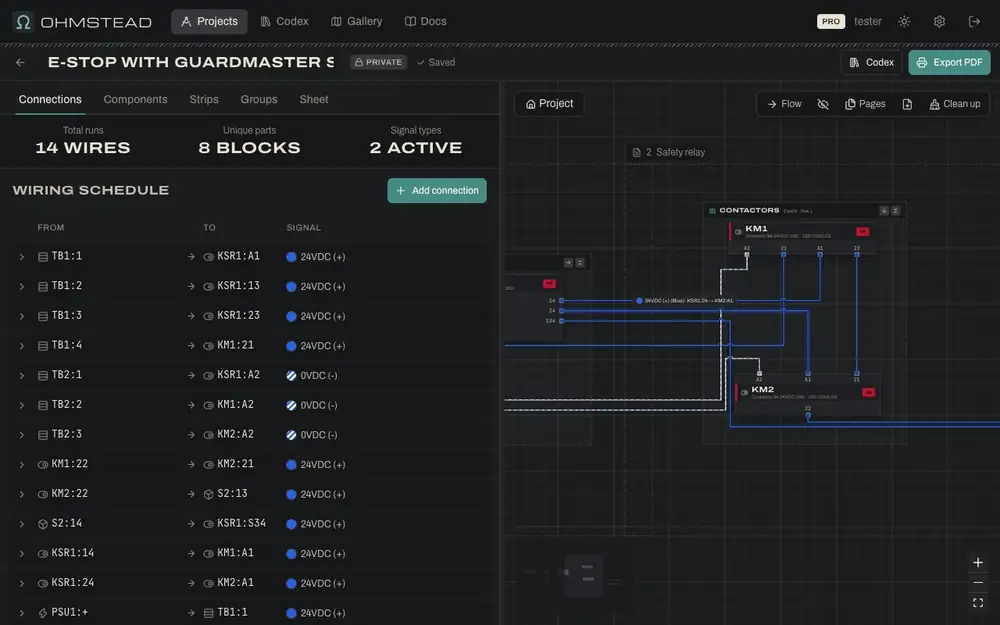Click the Flow button in canvas toolbar
The height and width of the screenshot is (625, 1000).
tap(784, 104)
